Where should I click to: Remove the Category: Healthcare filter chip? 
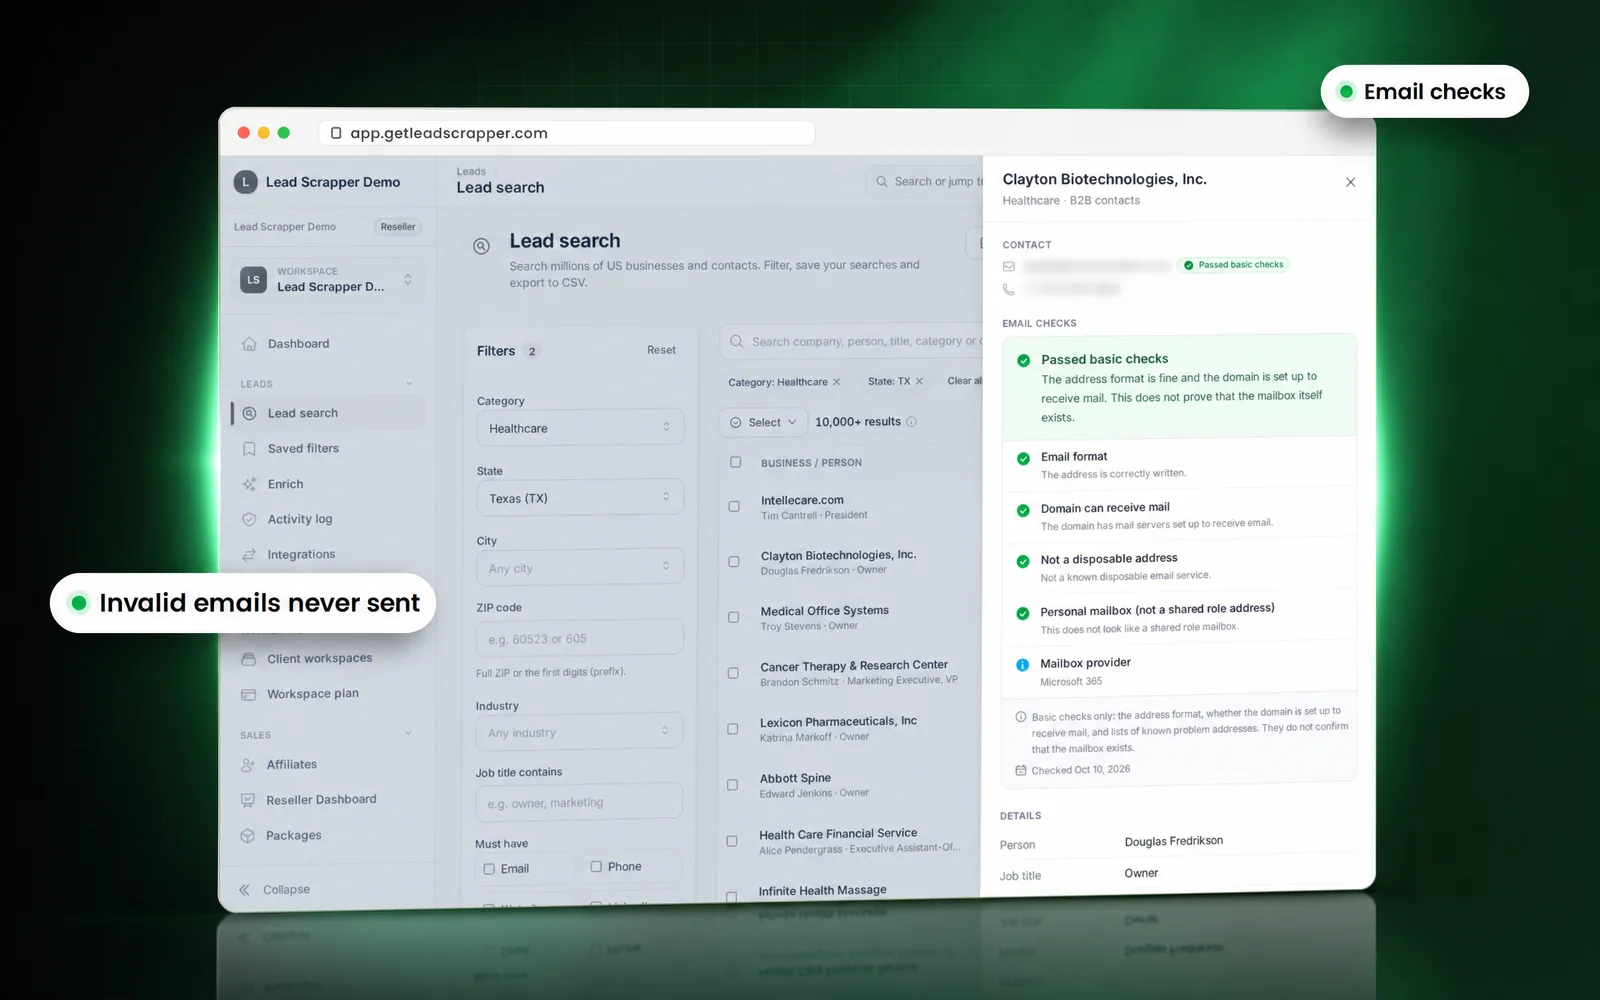[837, 382]
